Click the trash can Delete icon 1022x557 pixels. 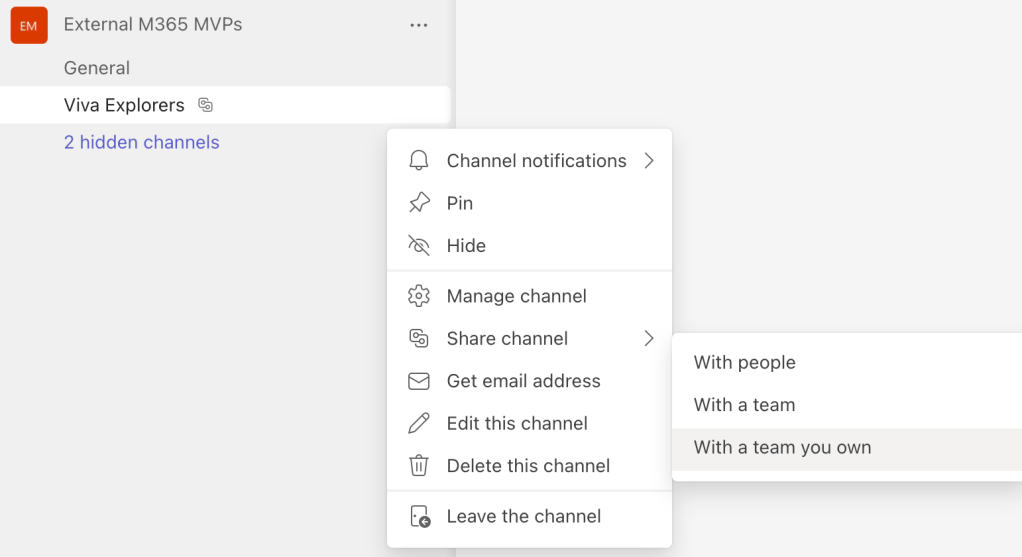[419, 466]
